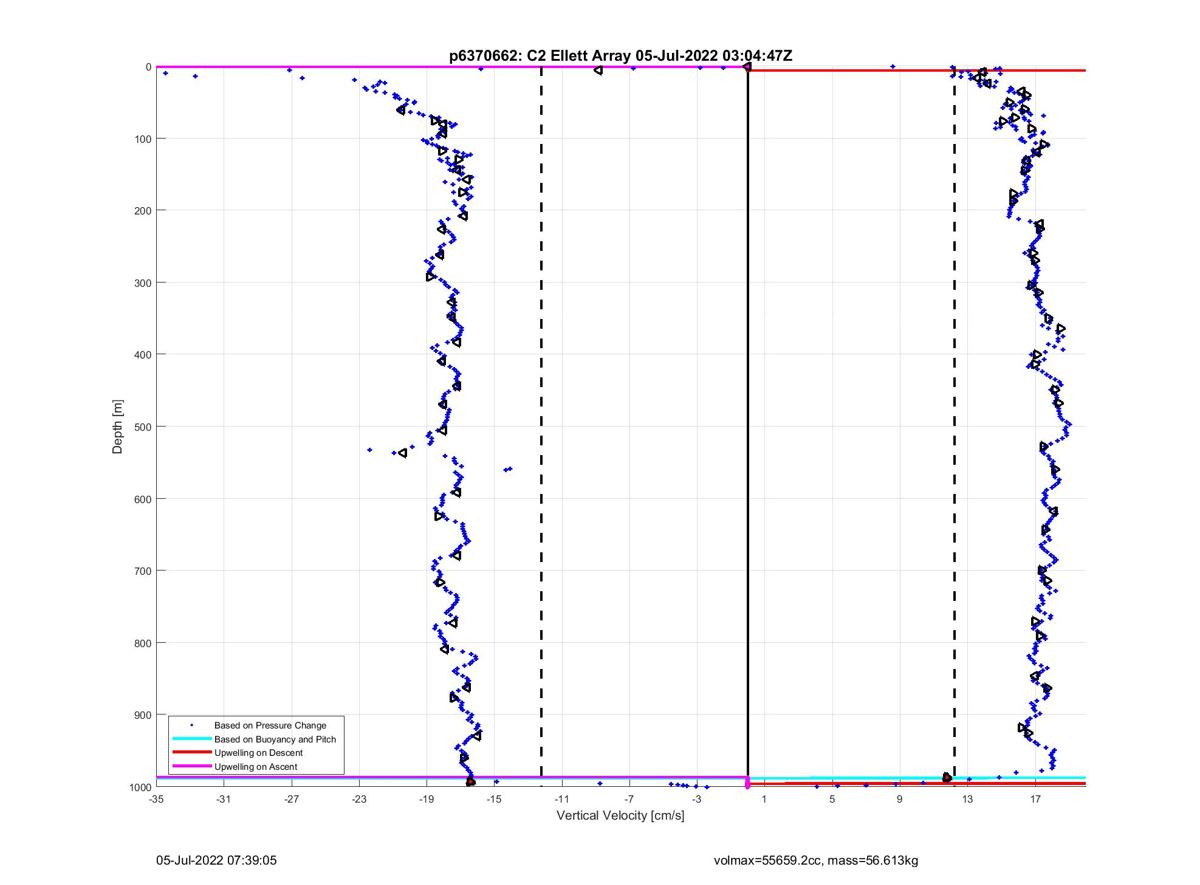The height and width of the screenshot is (885, 1200).
Task: Click the x-axis tick label -3
Action: point(697,798)
